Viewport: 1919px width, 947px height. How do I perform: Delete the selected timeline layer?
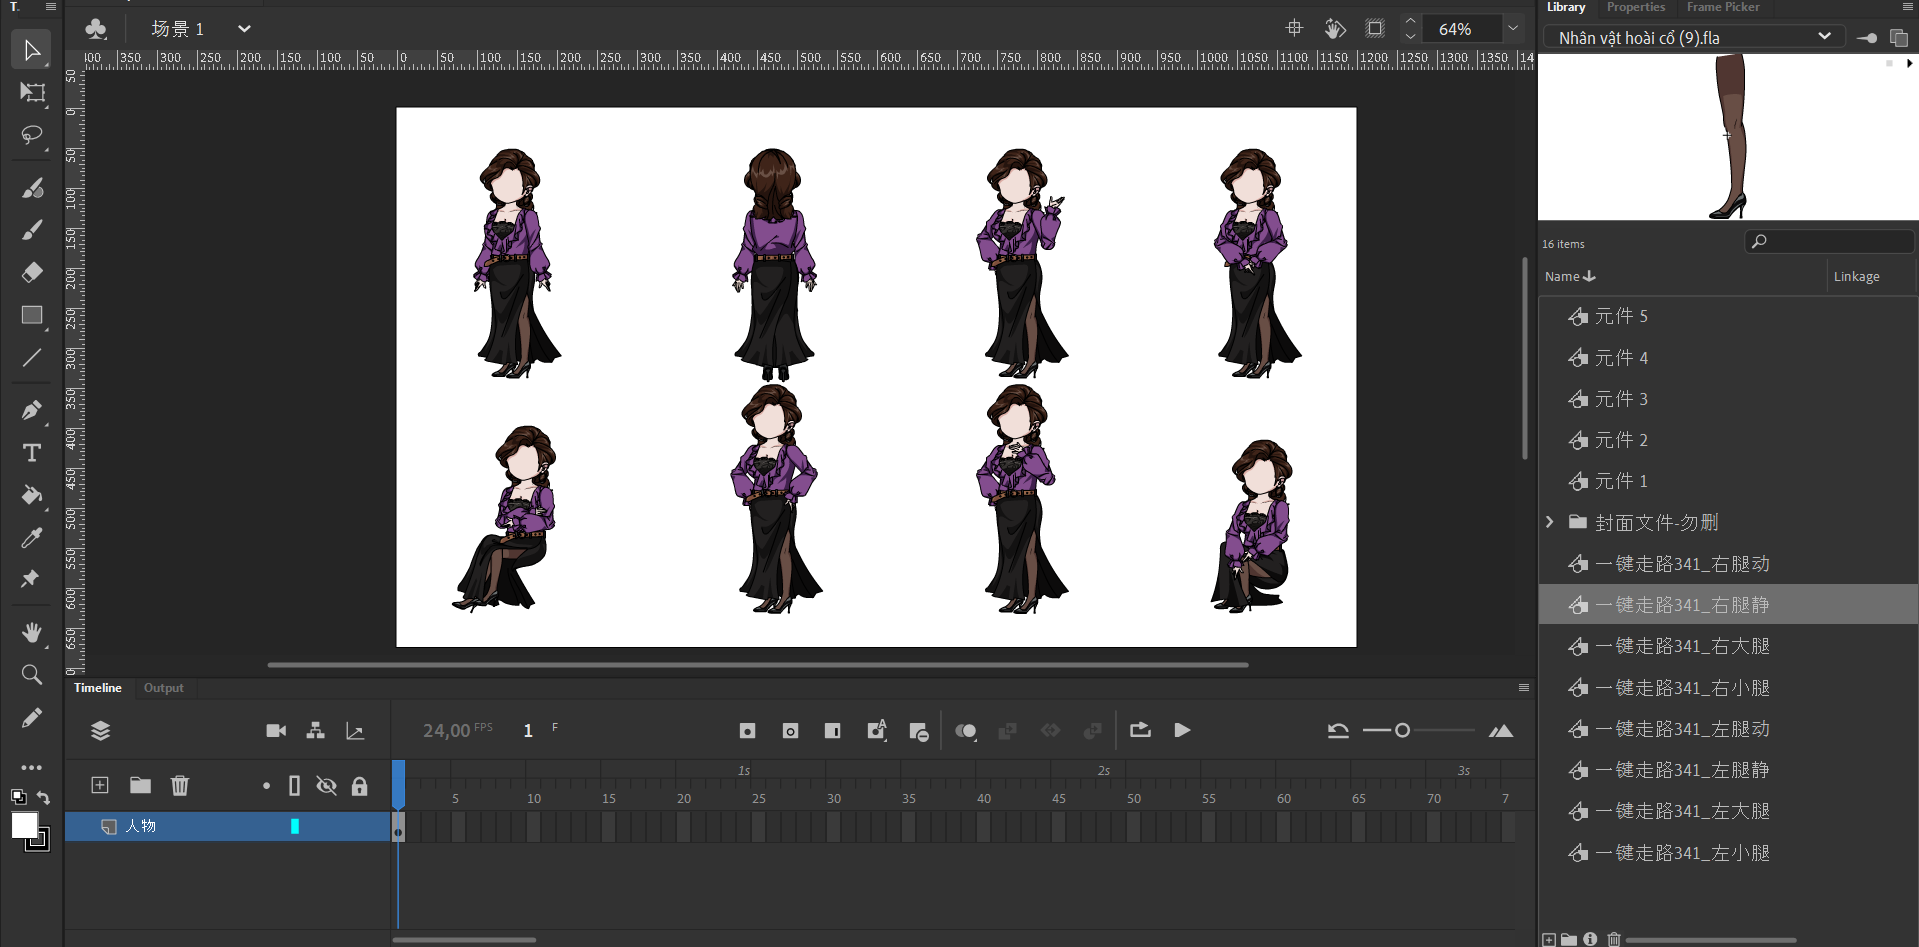[180, 785]
